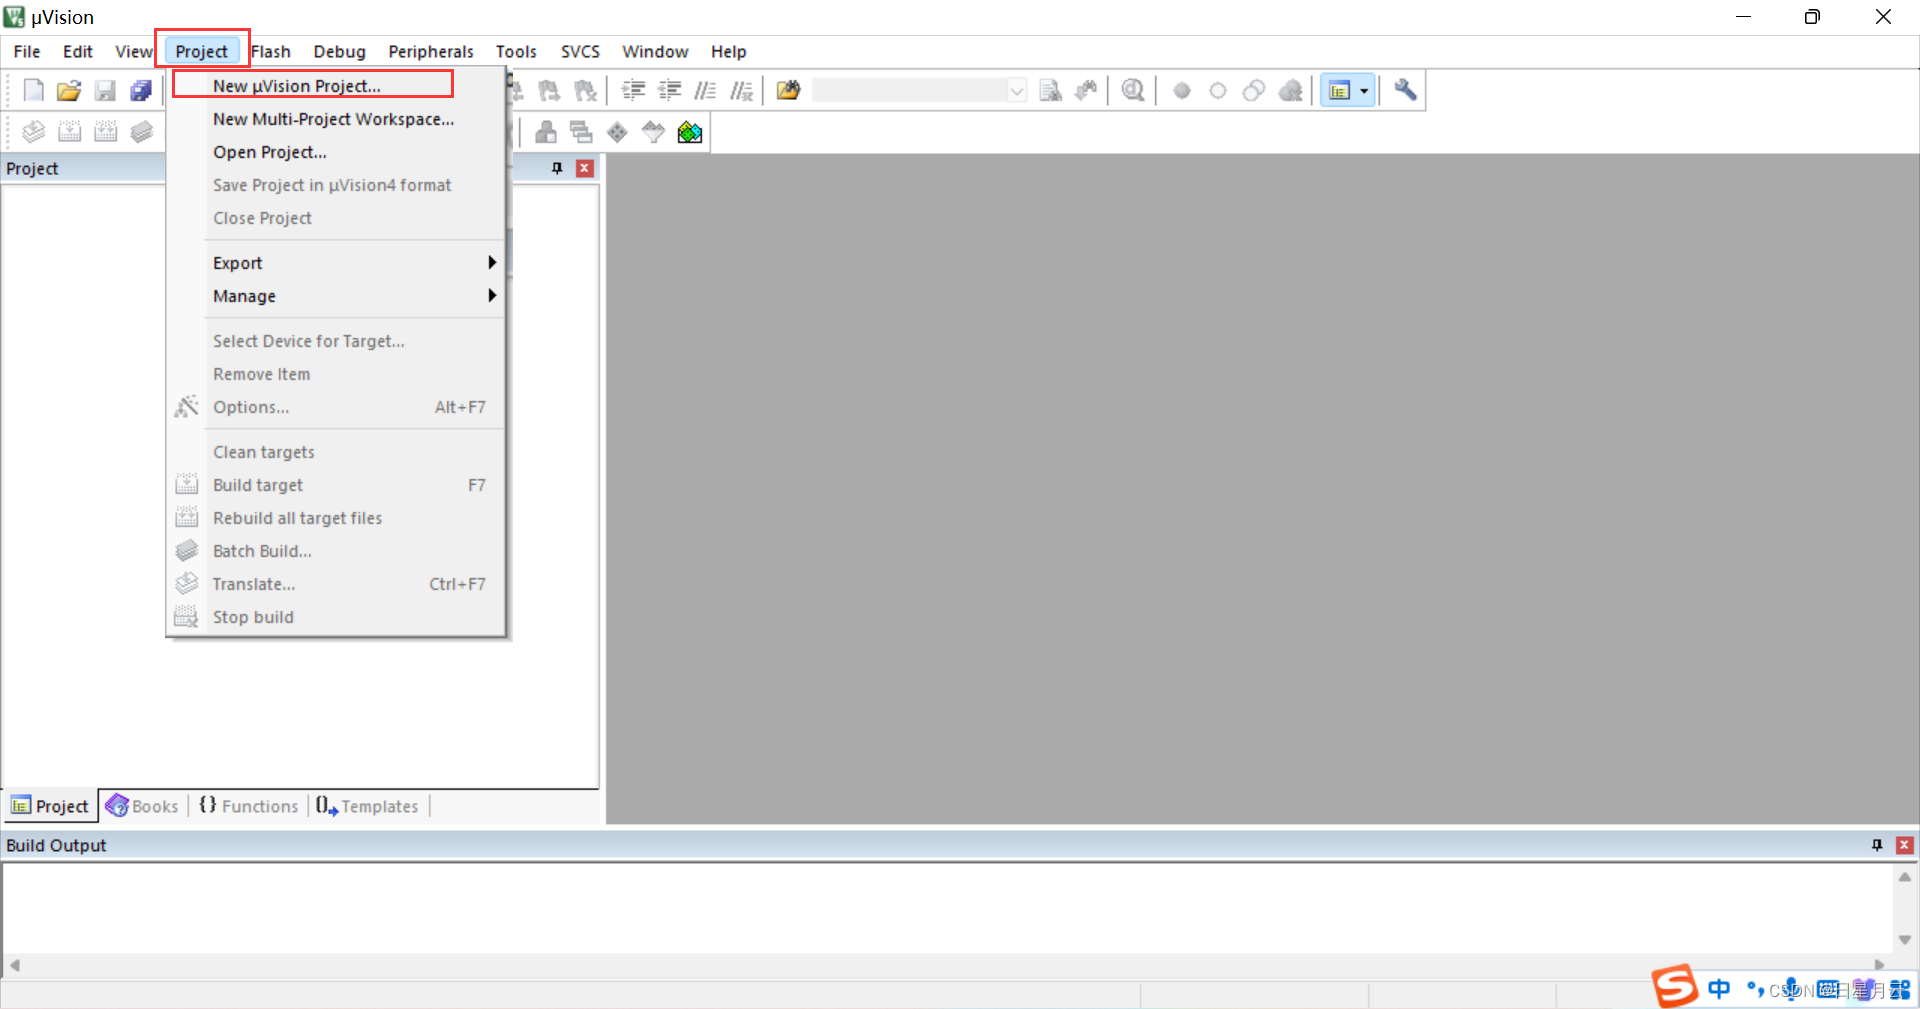Click the Open file folder icon
The width and height of the screenshot is (1920, 1009).
point(69,91)
